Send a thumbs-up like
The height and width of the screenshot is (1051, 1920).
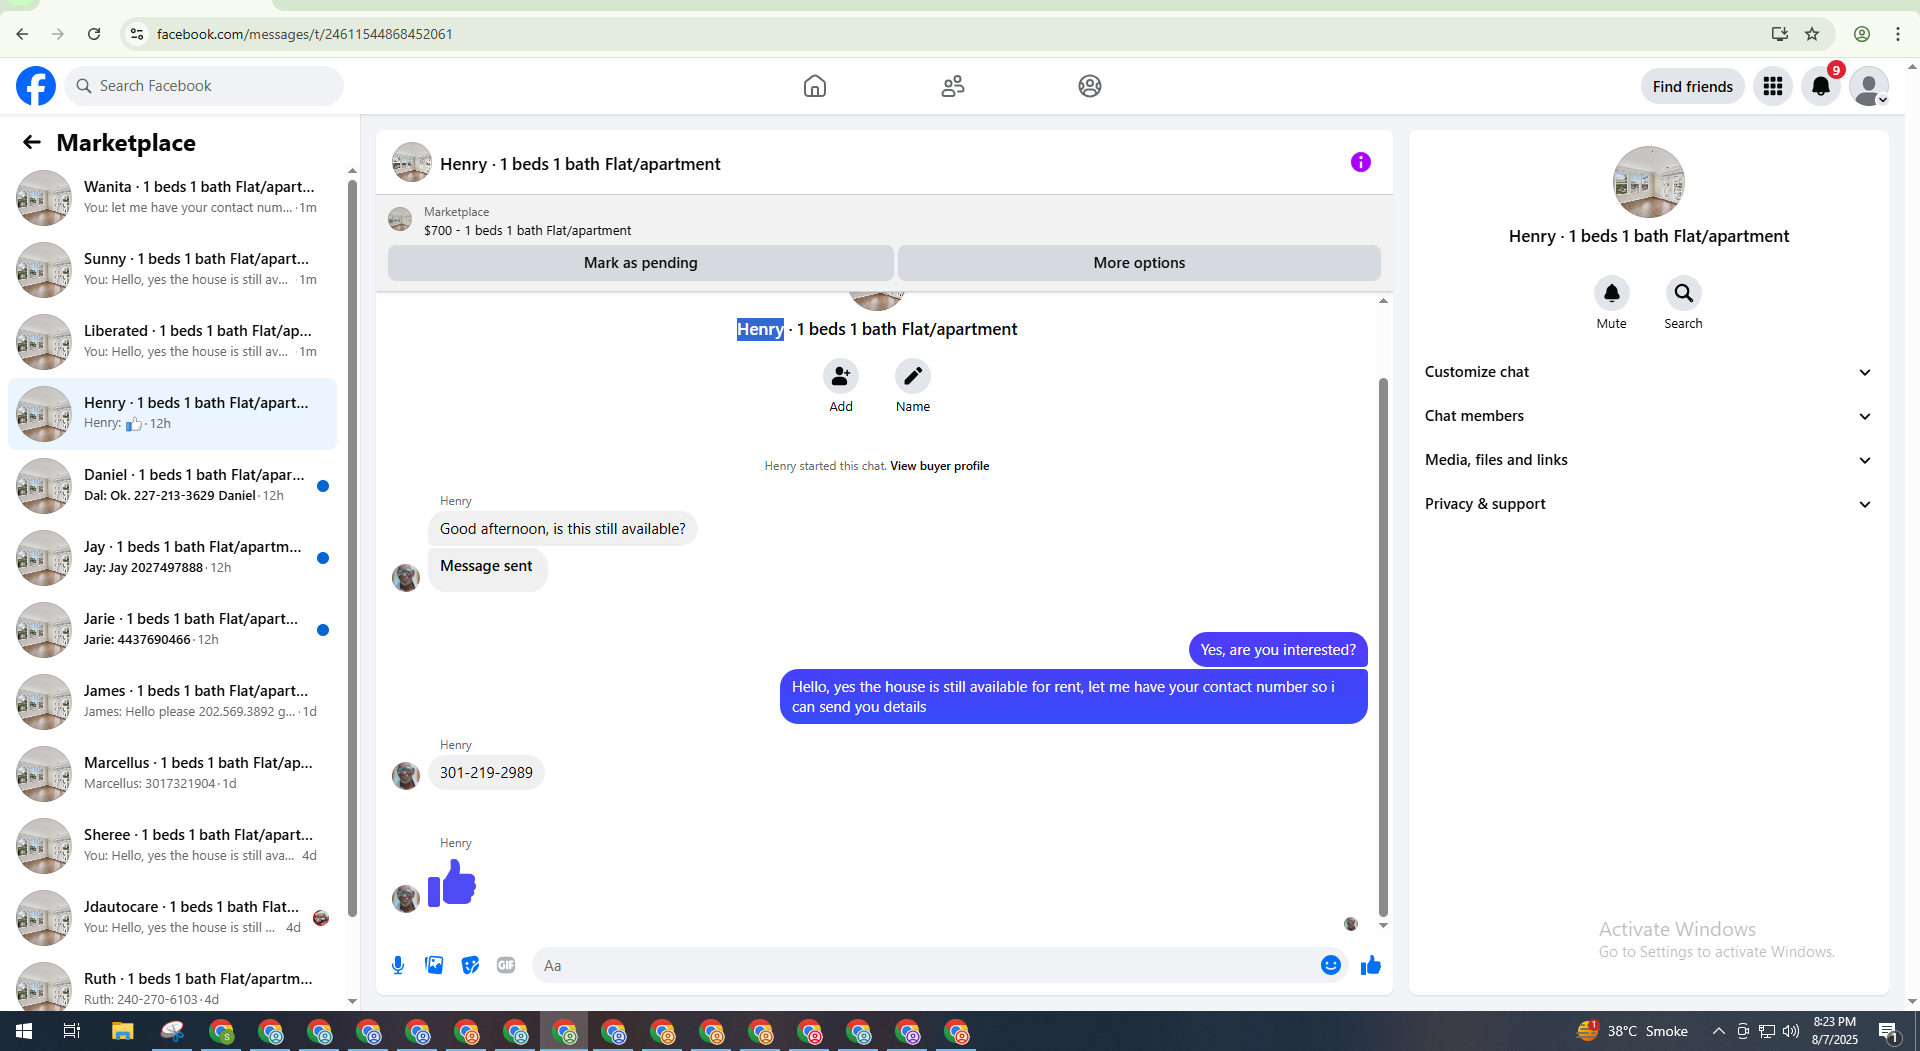tap(1371, 965)
